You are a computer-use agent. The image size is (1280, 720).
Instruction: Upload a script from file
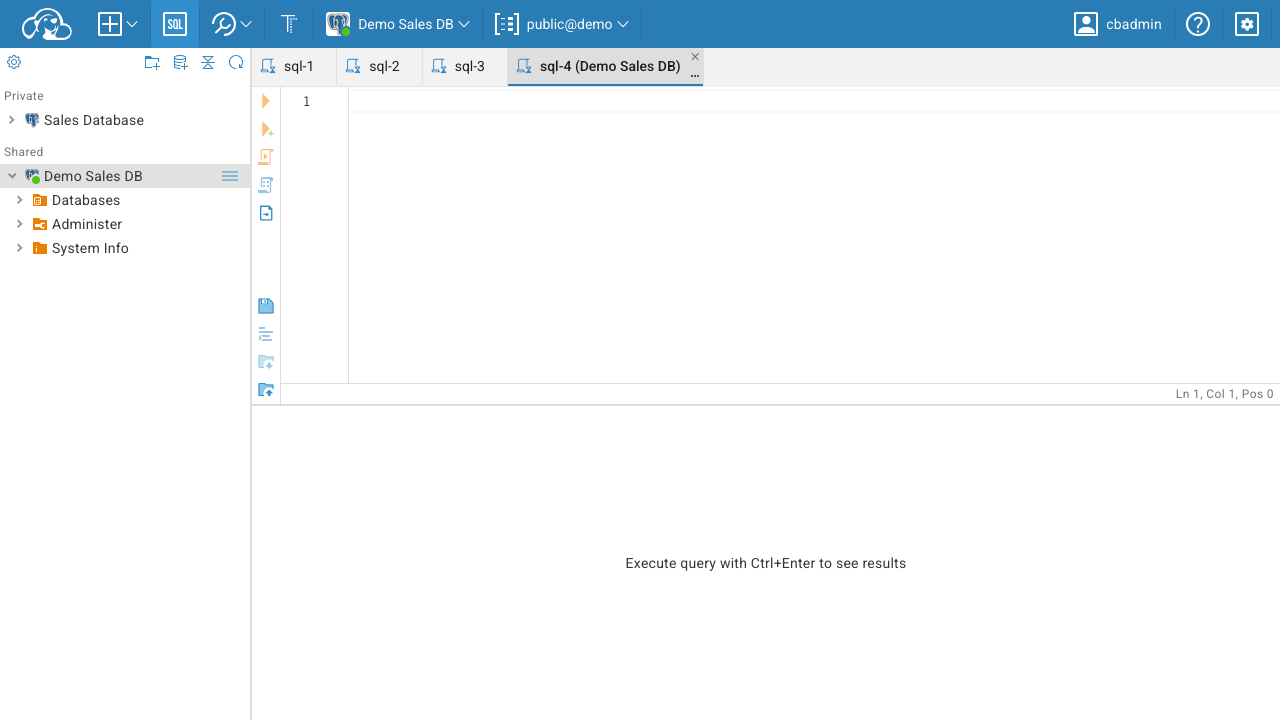coord(266,390)
